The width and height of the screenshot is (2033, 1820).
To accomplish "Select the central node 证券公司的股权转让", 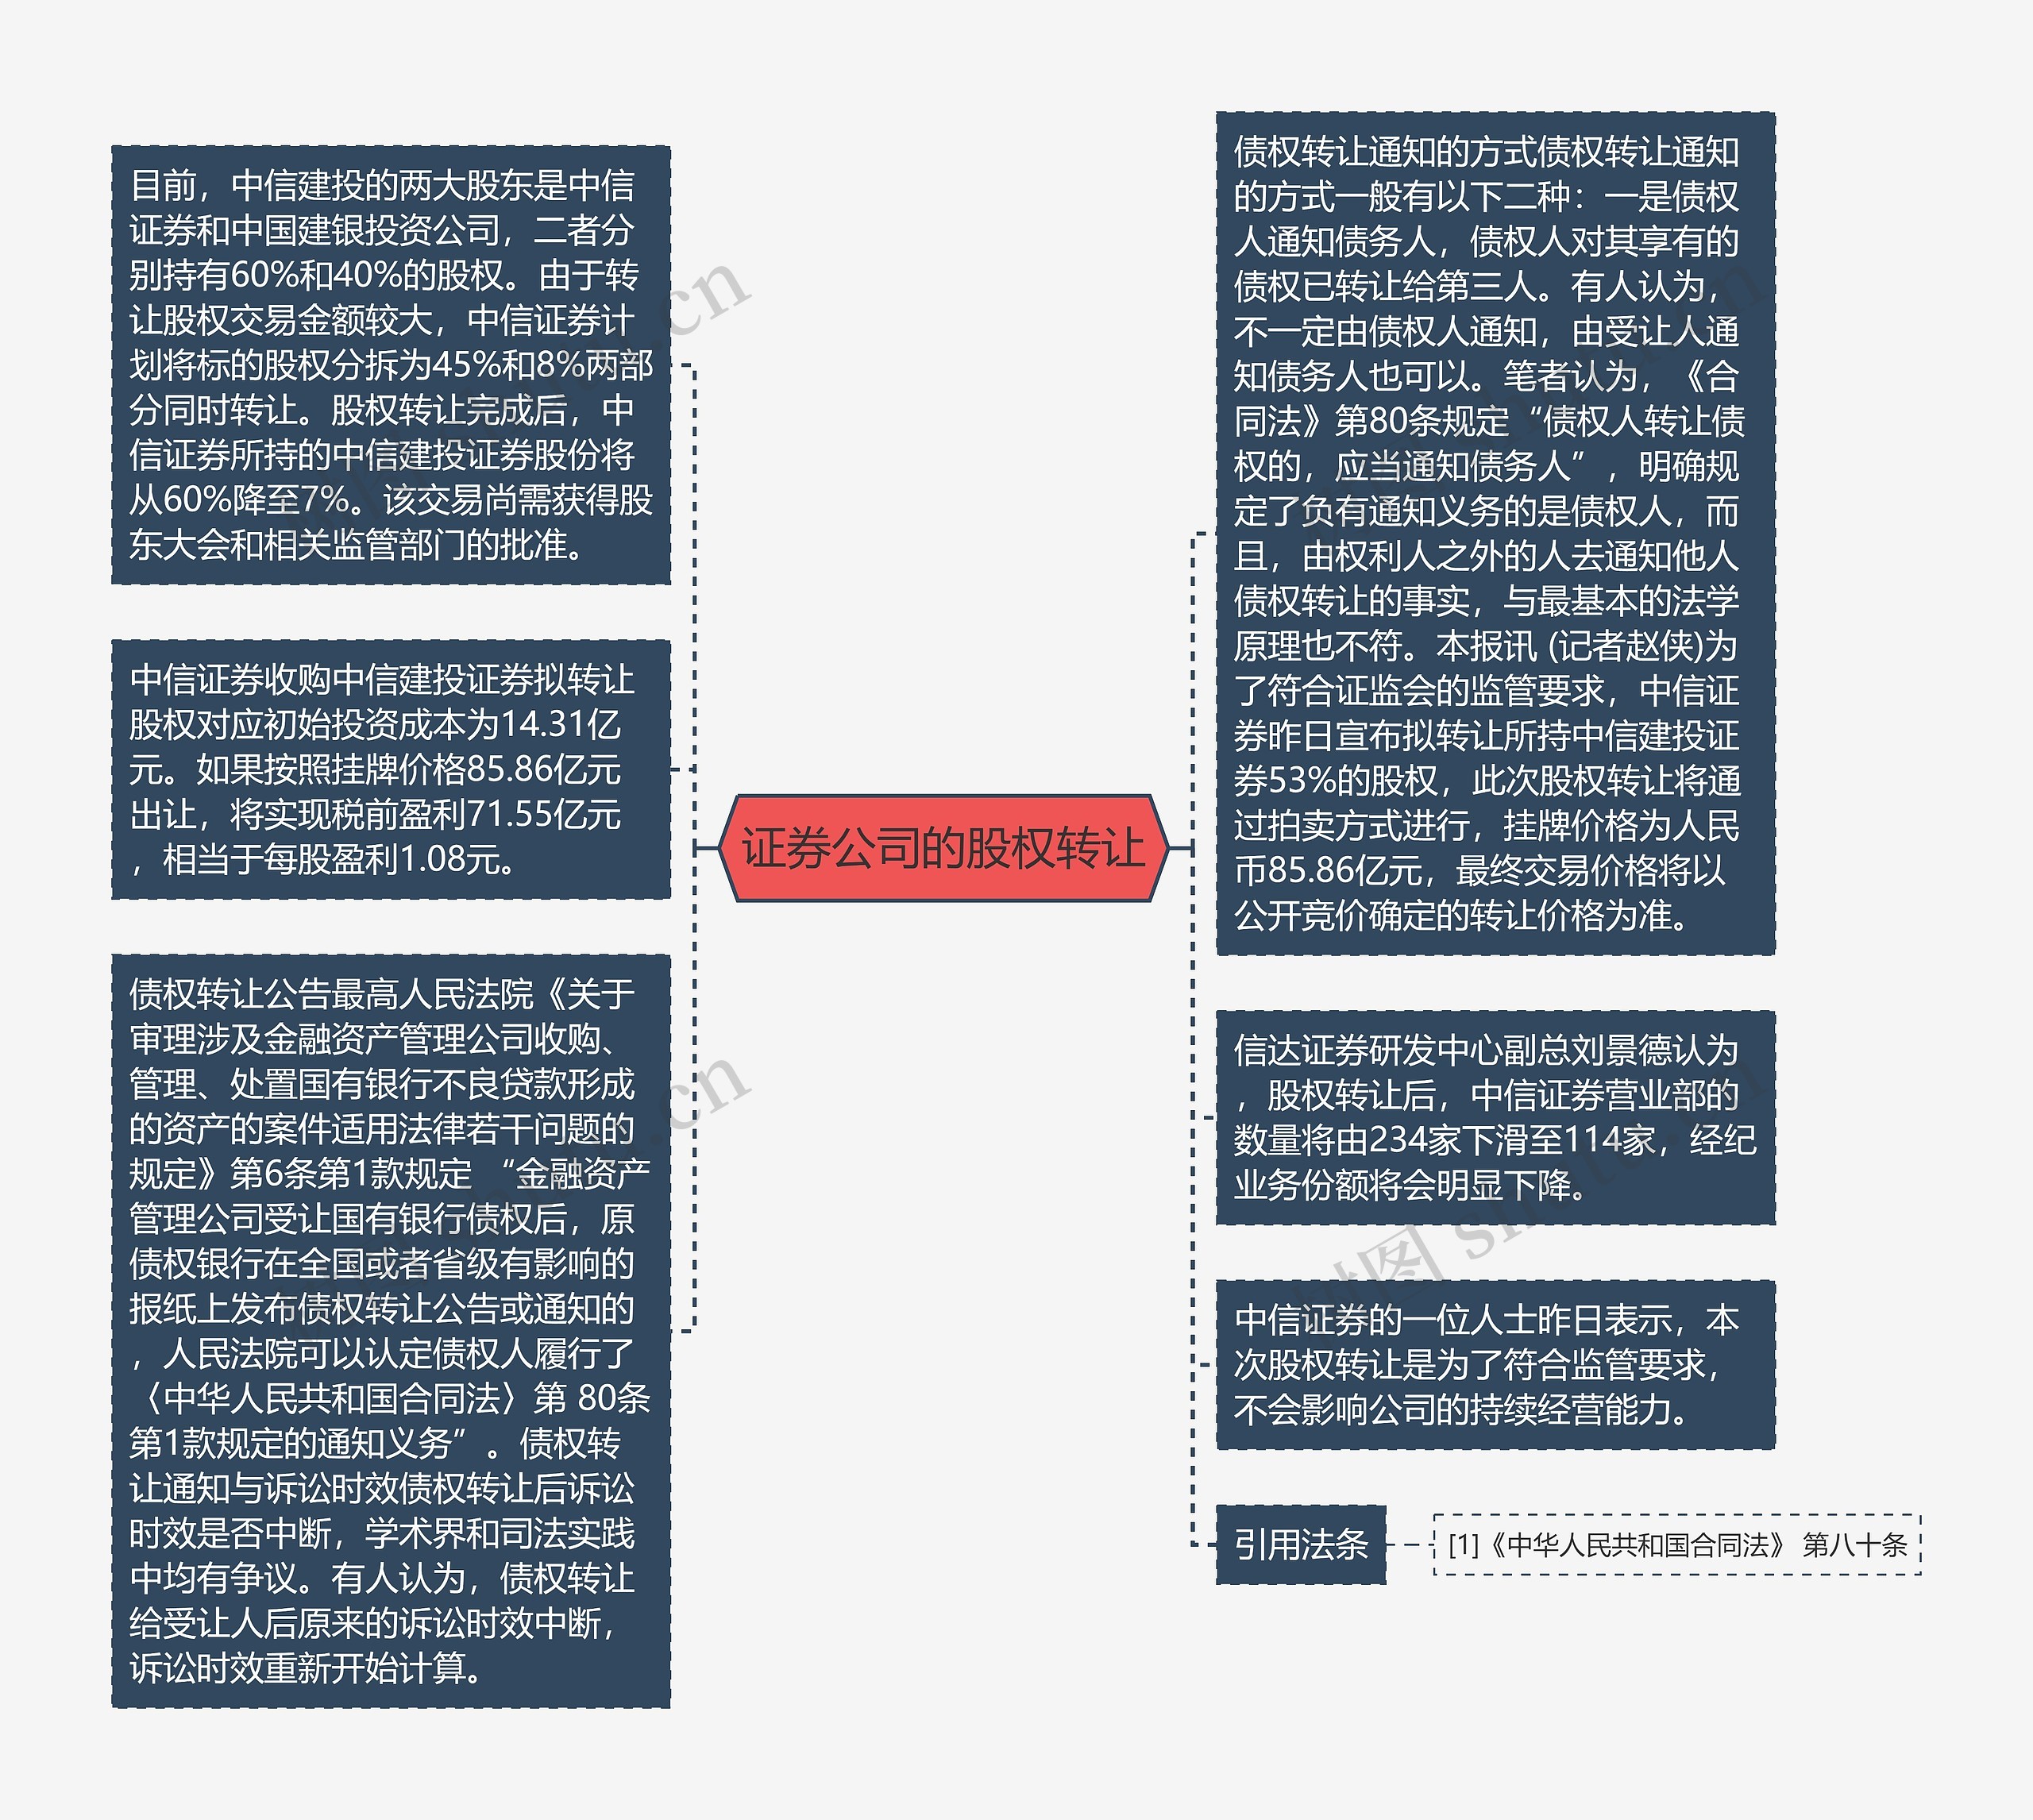I will click(x=943, y=848).
